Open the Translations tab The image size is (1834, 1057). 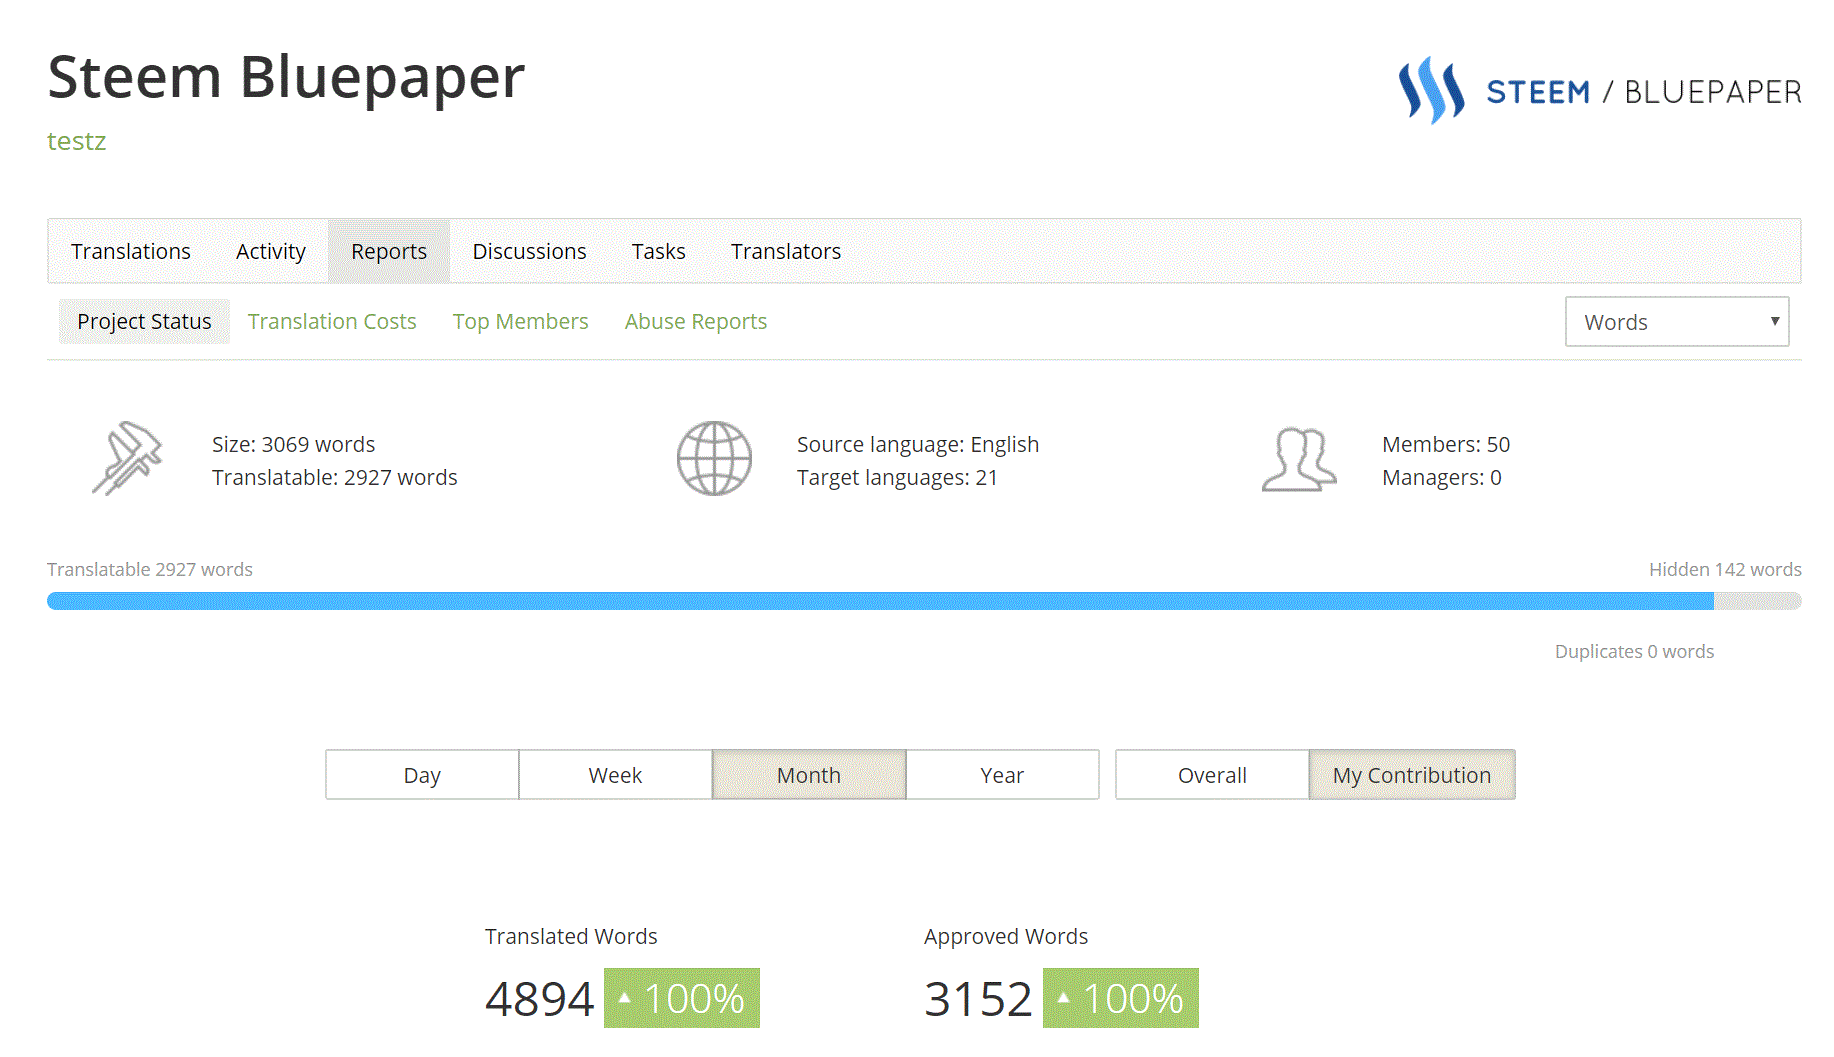point(131,251)
